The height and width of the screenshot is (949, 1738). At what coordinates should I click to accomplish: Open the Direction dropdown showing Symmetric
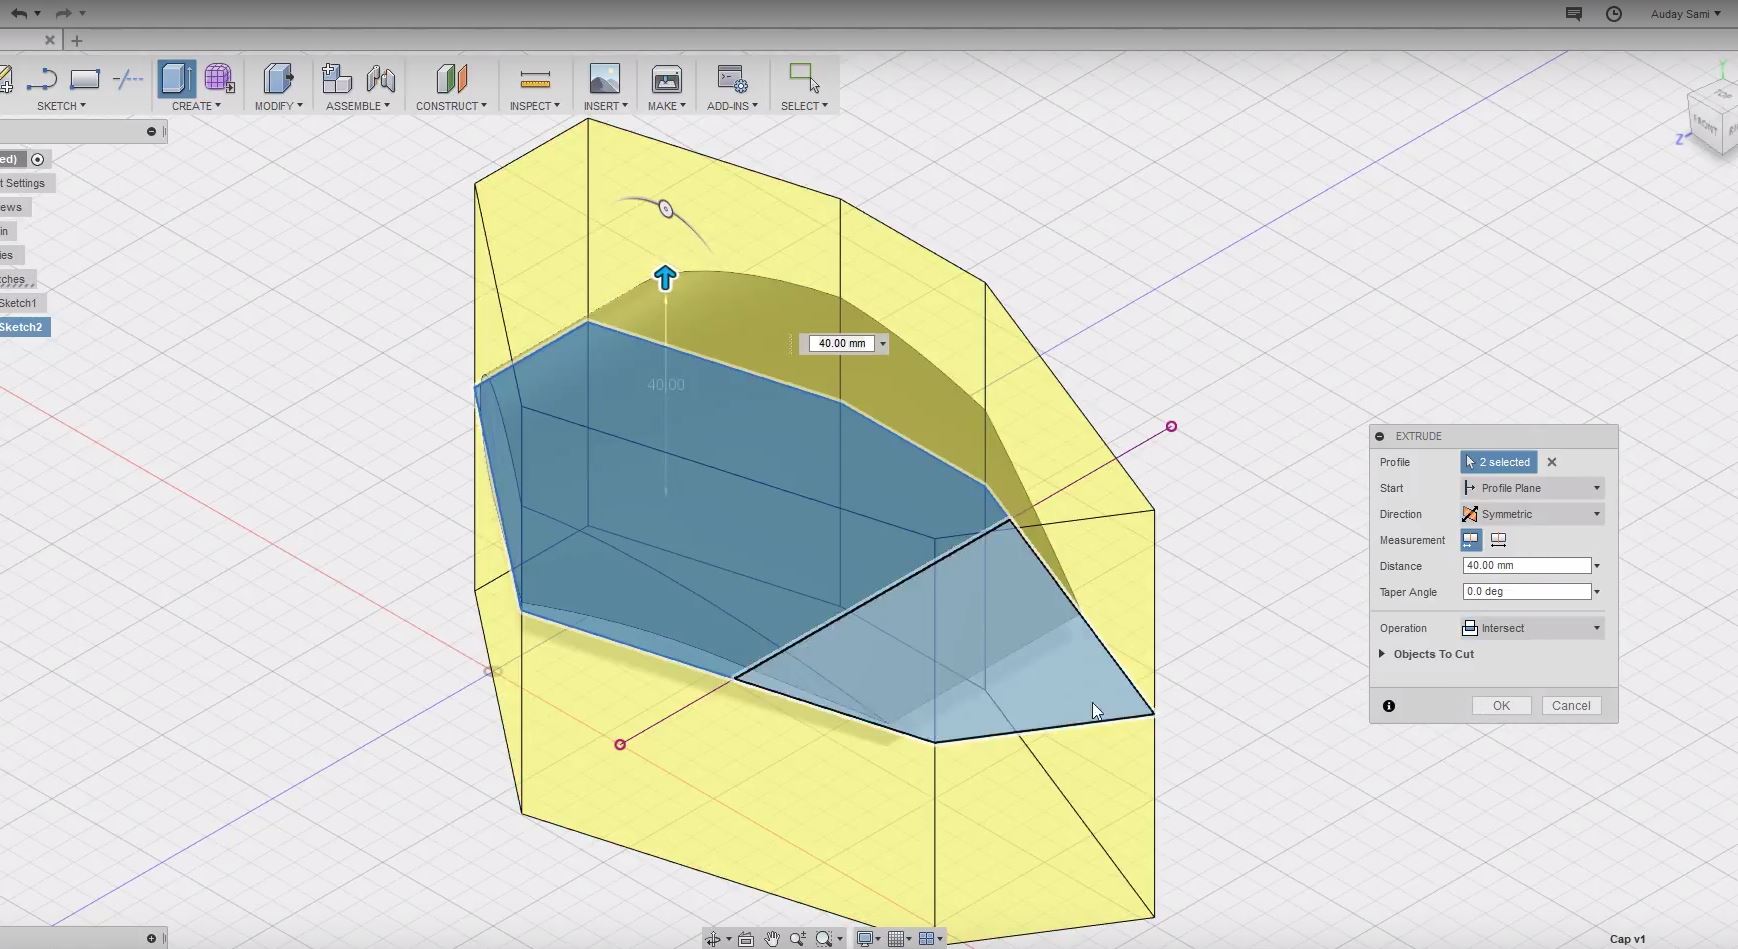1532,514
